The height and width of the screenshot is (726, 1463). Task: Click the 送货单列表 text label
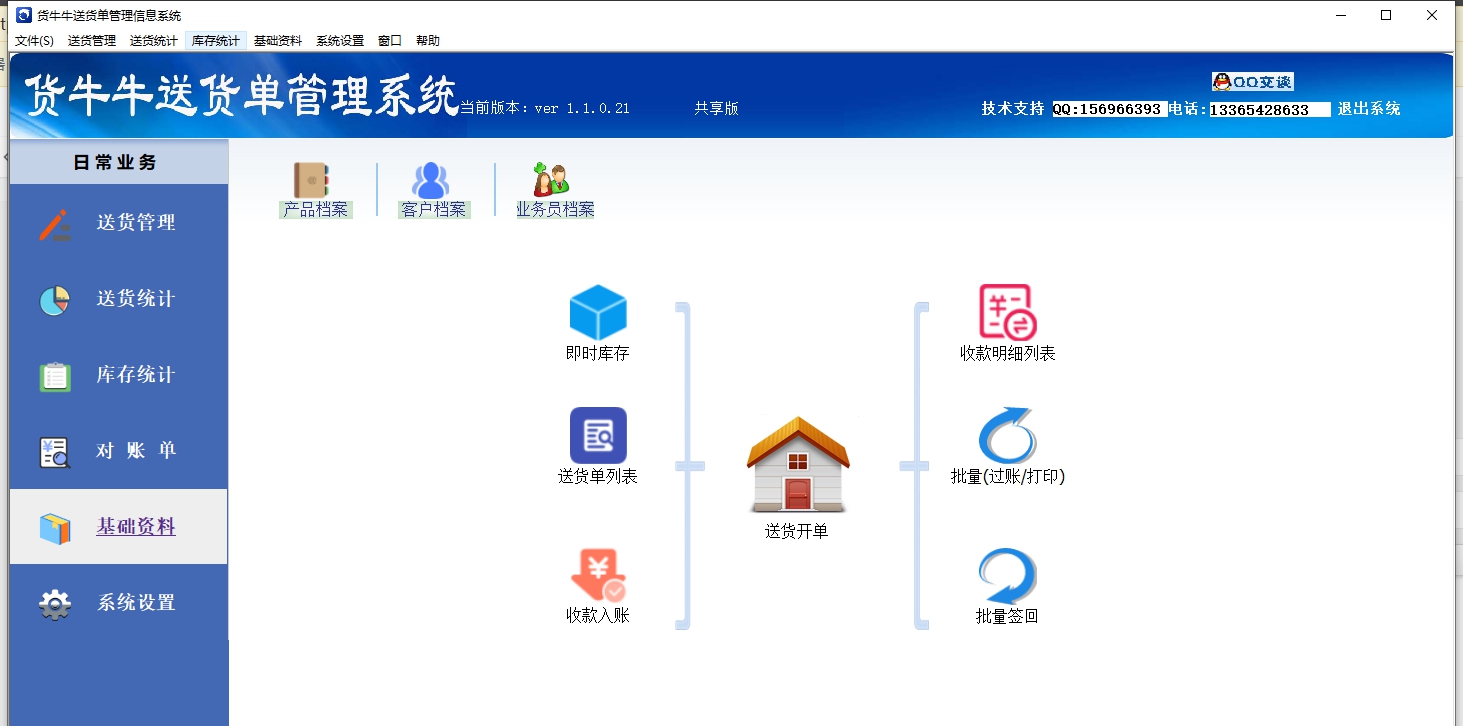[x=598, y=477]
